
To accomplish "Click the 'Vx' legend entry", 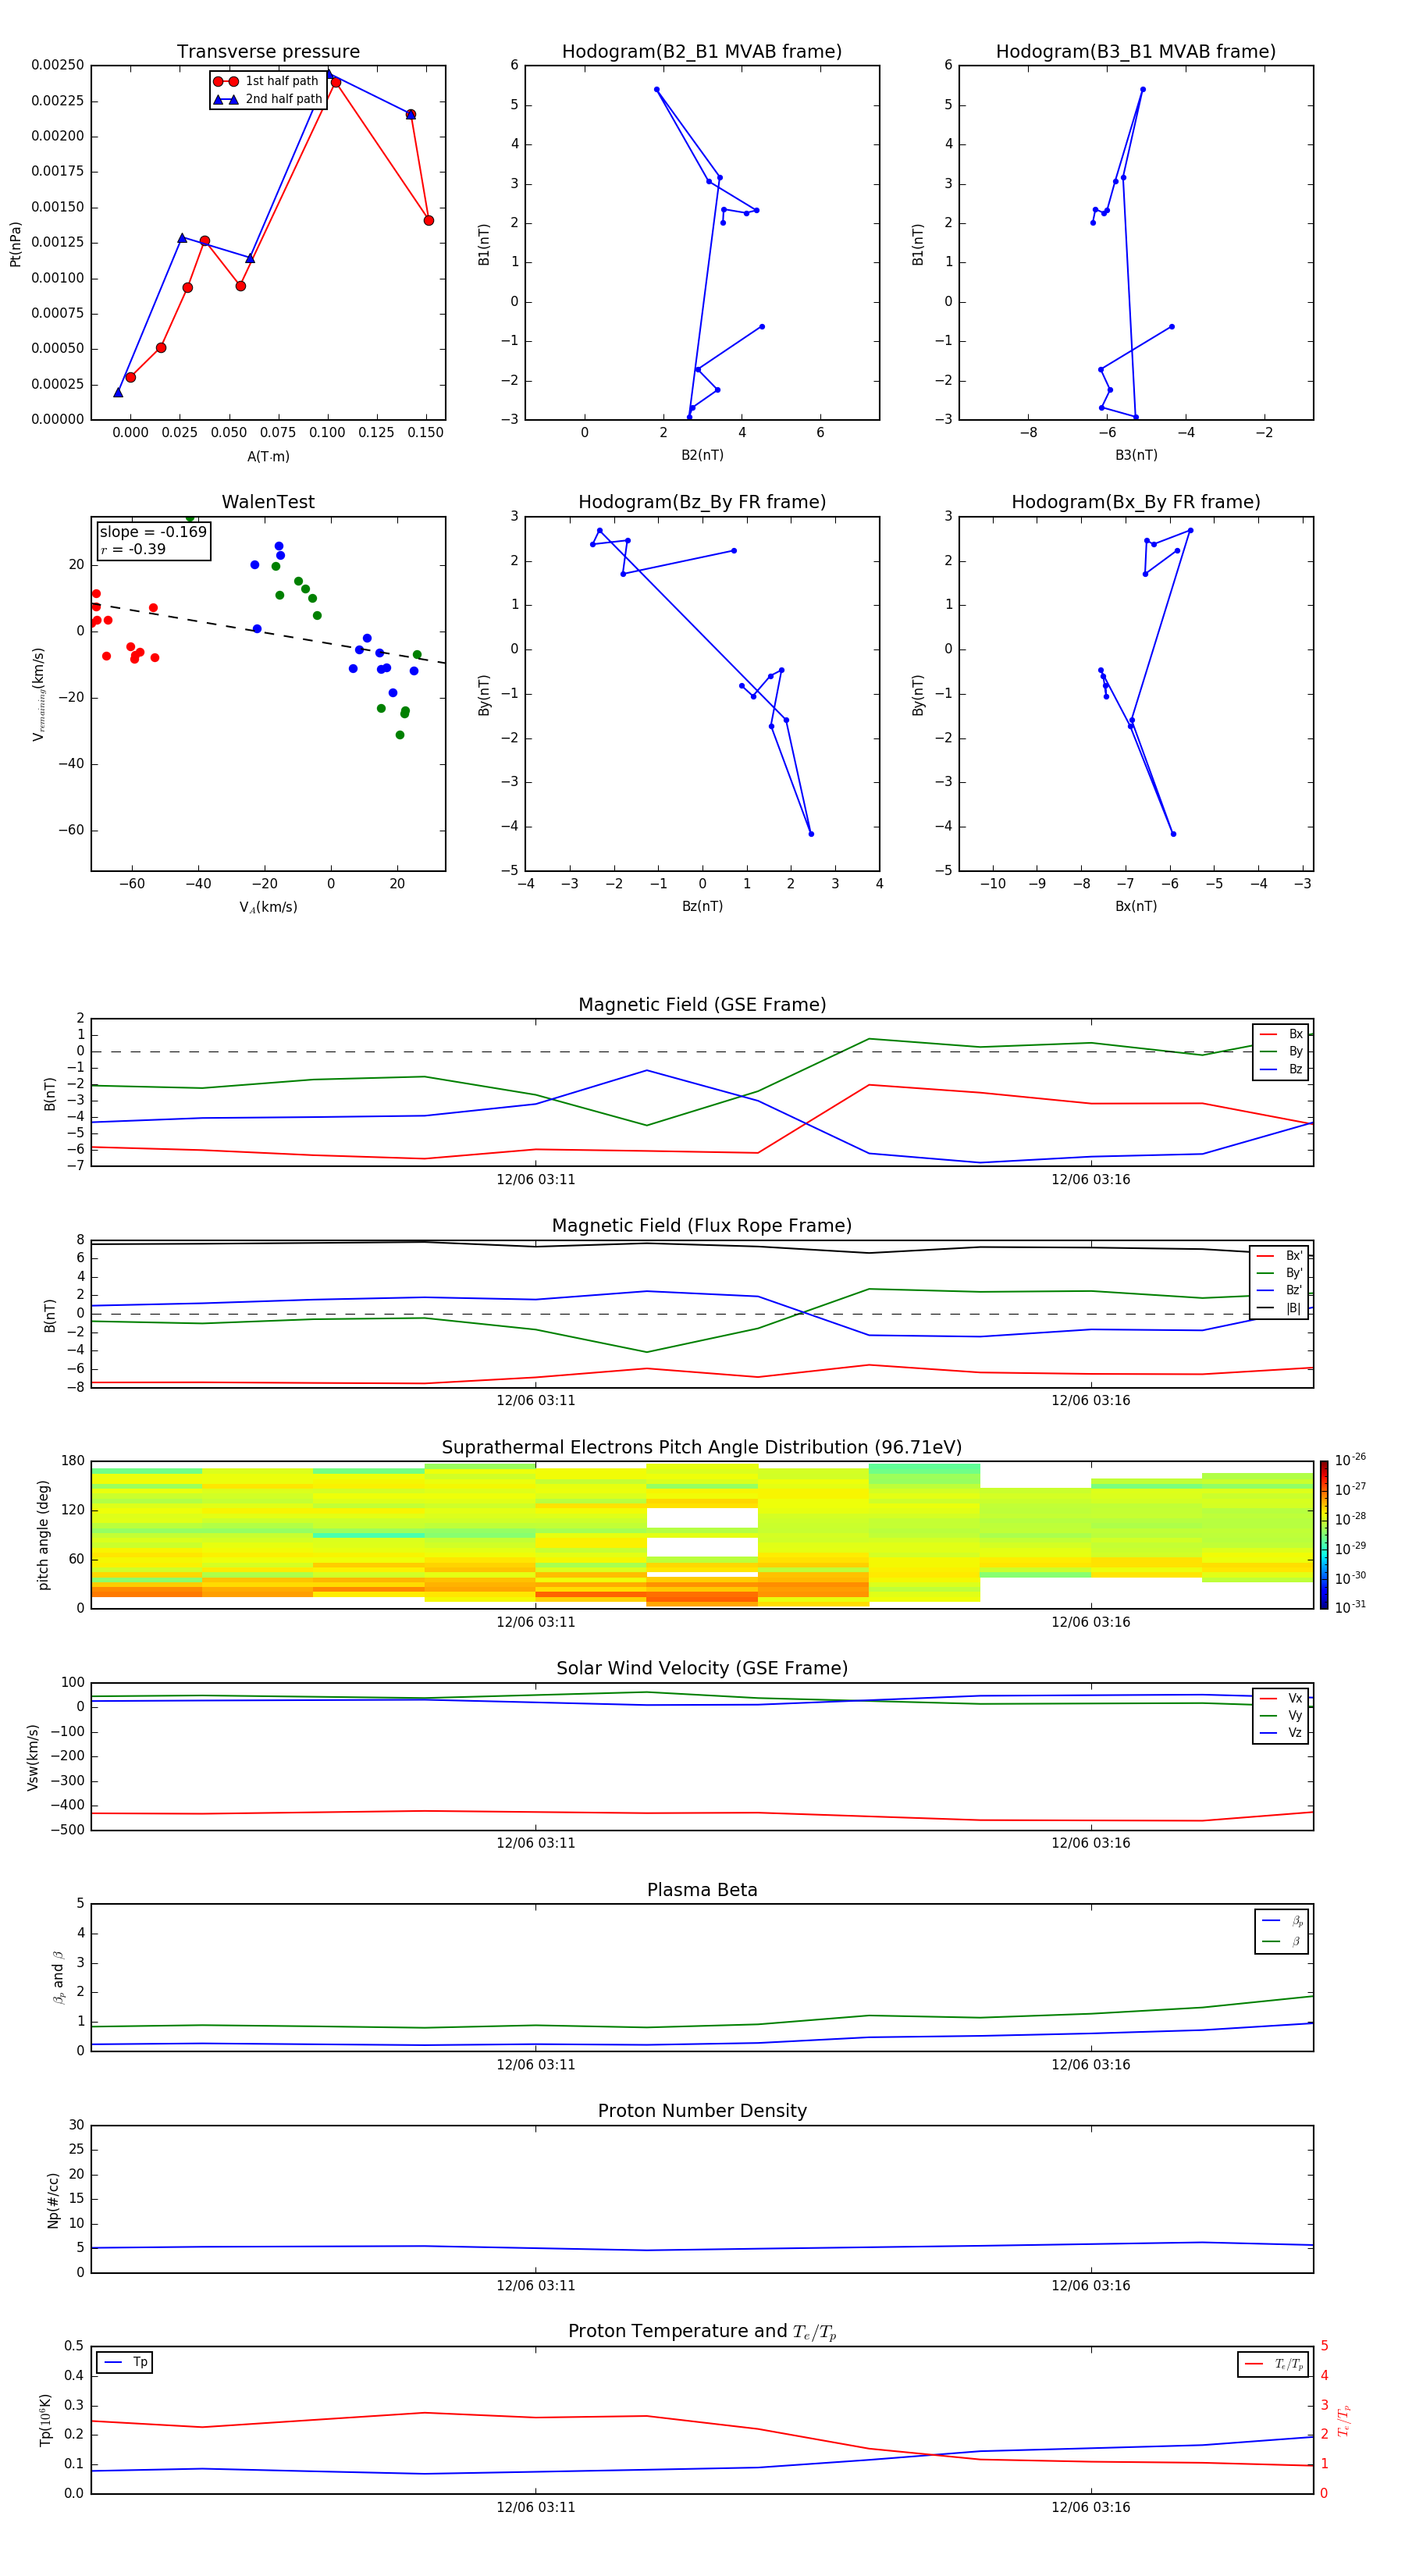I will pyautogui.click(x=1281, y=1698).
